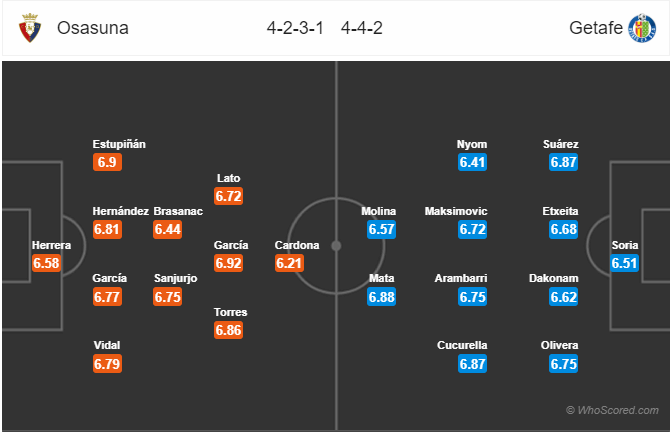Select Olivera's 6.75 rating badge
The height and width of the screenshot is (432, 672).
tap(564, 364)
